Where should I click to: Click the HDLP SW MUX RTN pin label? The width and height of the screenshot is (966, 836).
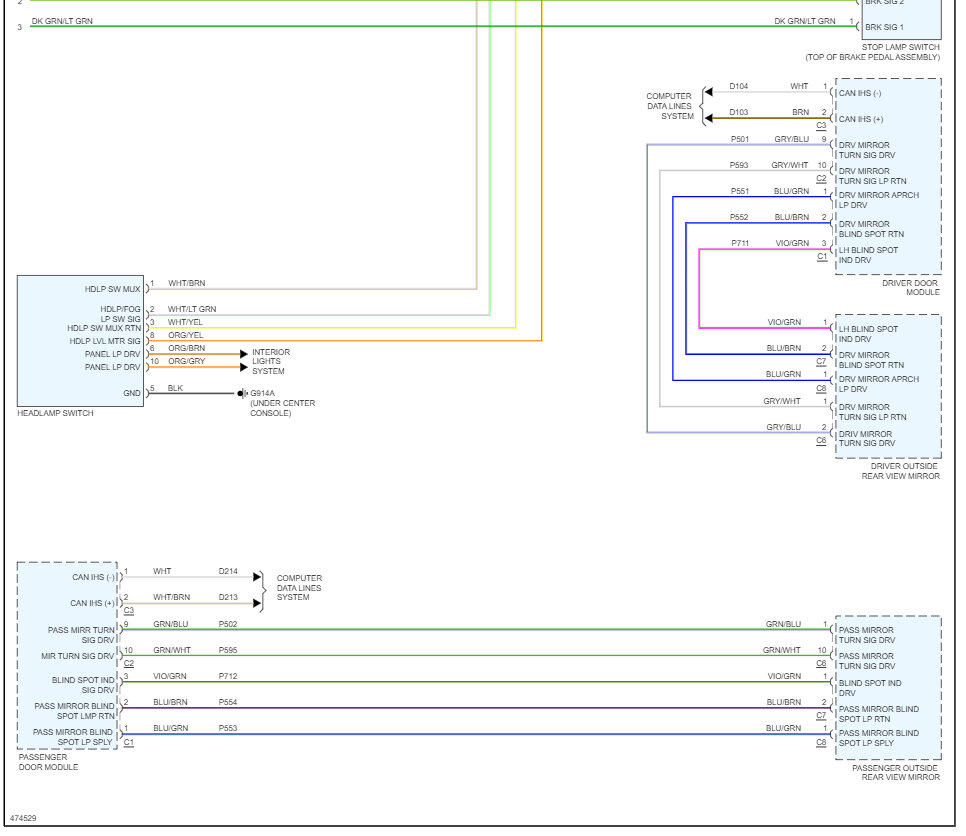click(x=104, y=328)
